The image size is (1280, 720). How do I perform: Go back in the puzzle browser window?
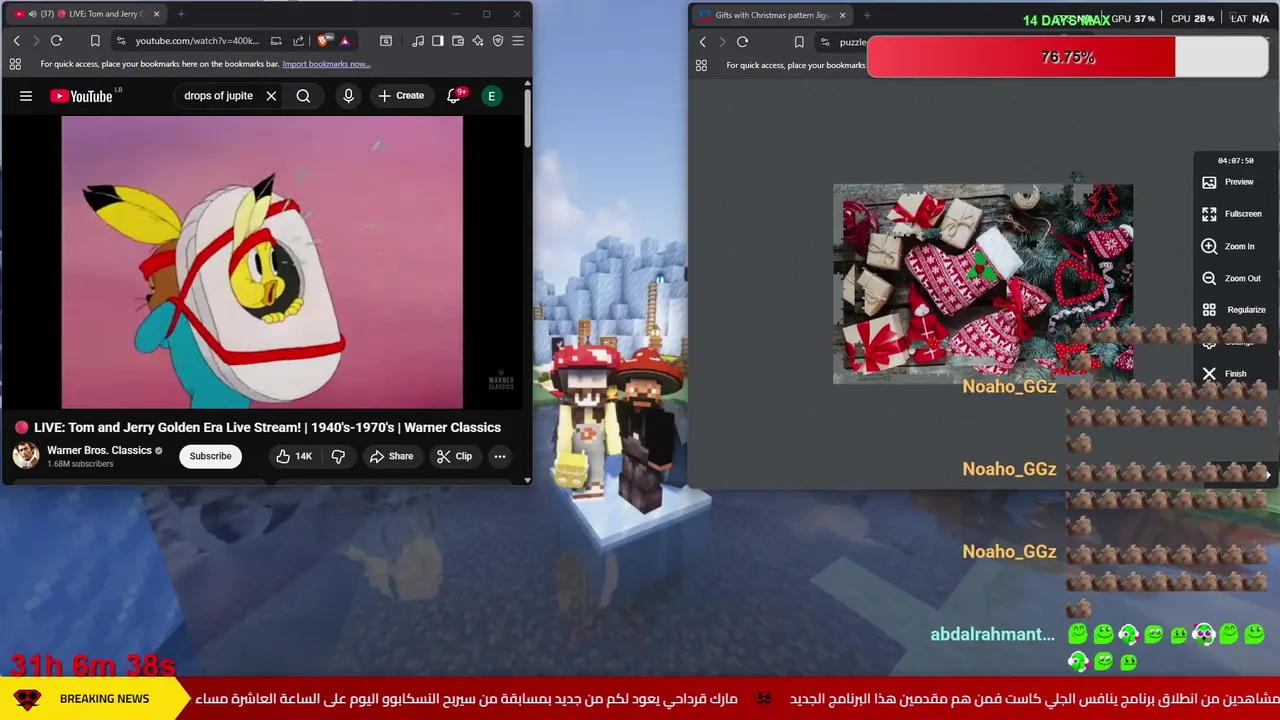point(703,42)
